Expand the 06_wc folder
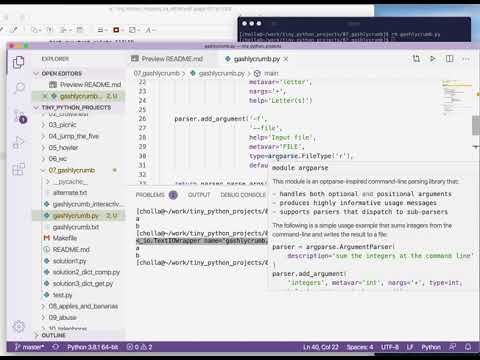 pyautogui.click(x=58, y=159)
